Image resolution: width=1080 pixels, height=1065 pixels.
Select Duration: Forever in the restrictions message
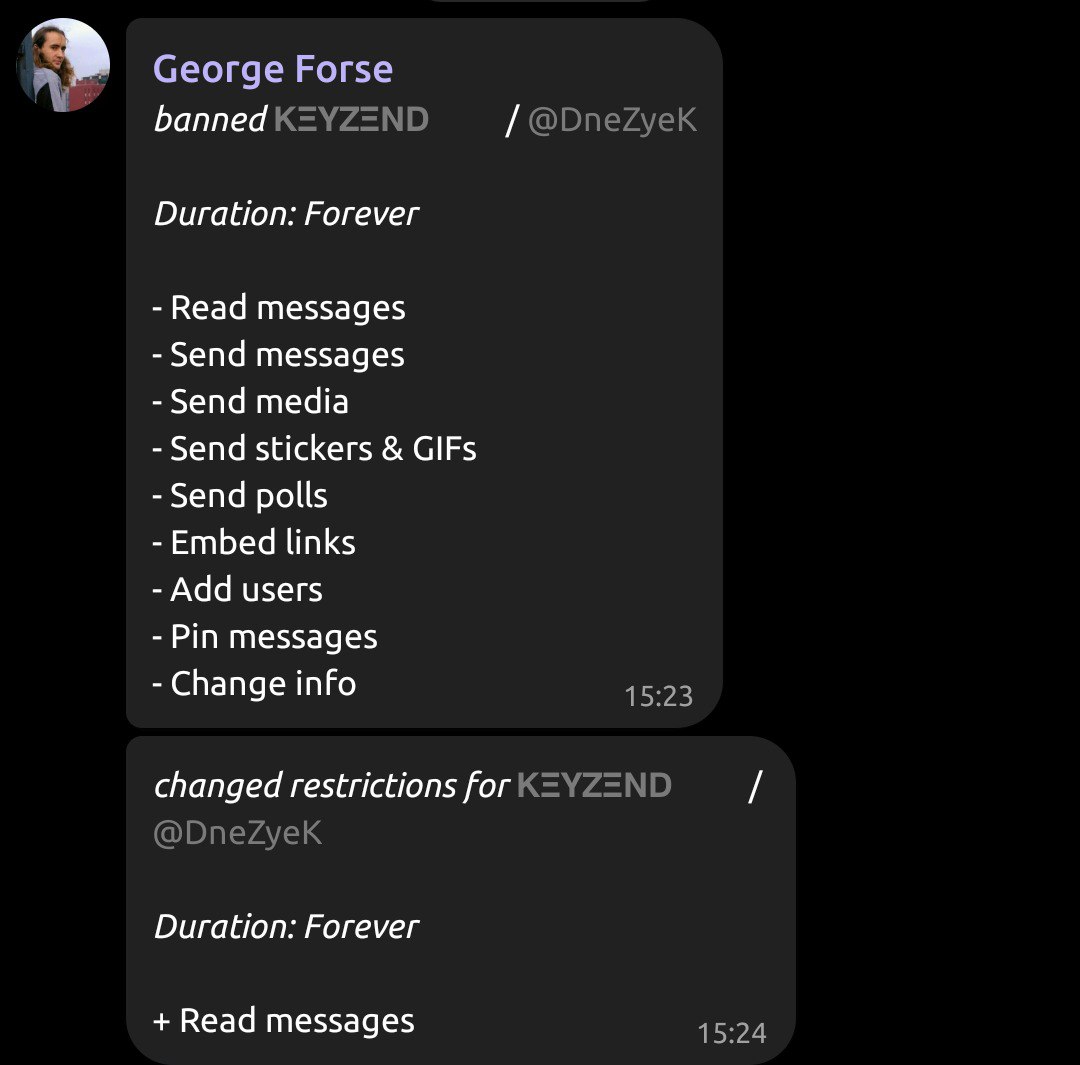coord(287,927)
